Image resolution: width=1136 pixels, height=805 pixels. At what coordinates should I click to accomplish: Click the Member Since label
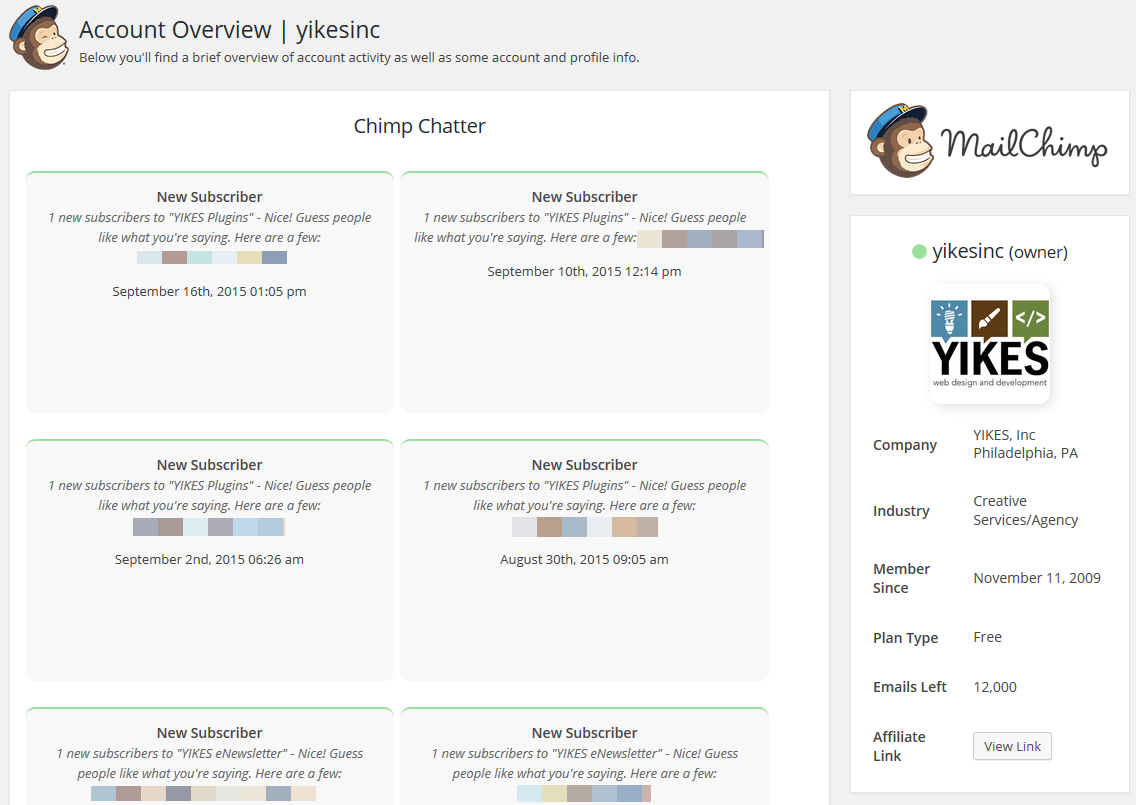pyautogui.click(x=901, y=578)
